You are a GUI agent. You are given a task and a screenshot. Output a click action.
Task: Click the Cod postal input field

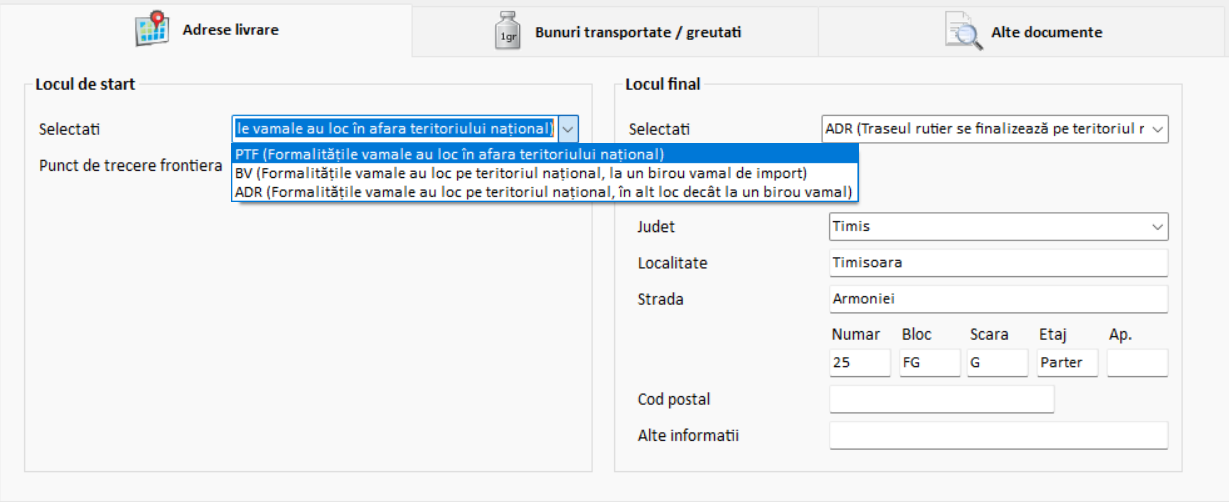942,399
